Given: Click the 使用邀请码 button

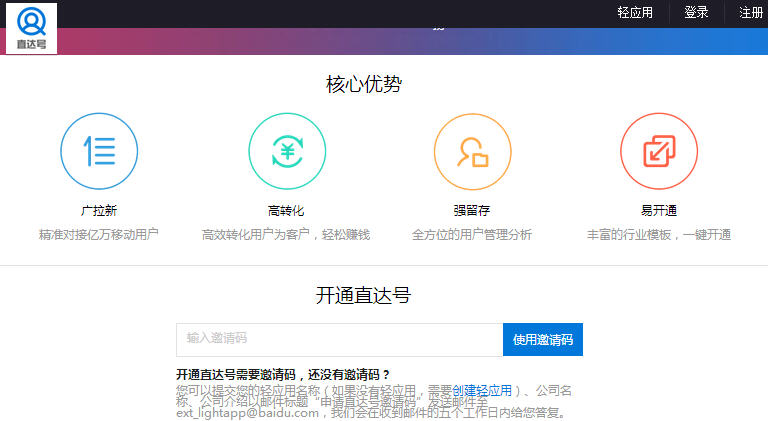Looking at the screenshot, I should coord(543,339).
